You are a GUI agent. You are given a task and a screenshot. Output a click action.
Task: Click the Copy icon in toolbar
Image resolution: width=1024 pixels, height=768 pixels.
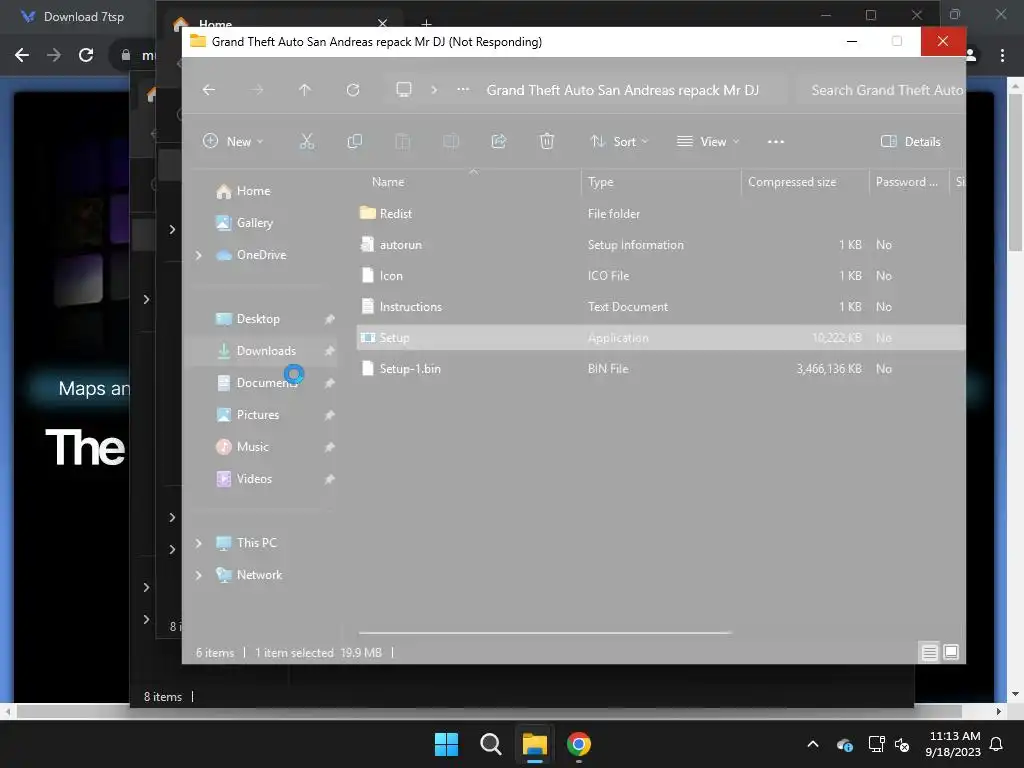[x=355, y=141]
